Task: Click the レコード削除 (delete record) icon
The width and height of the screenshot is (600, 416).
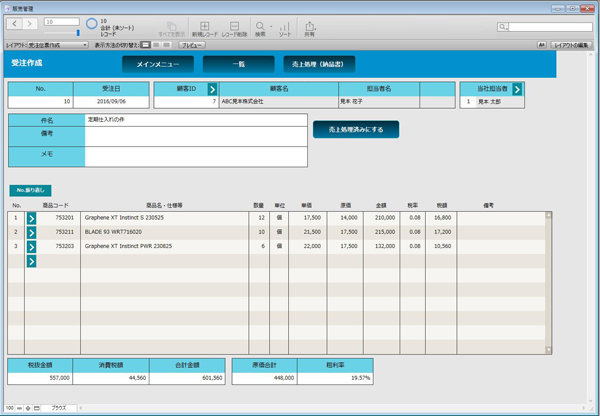Action: [x=234, y=26]
